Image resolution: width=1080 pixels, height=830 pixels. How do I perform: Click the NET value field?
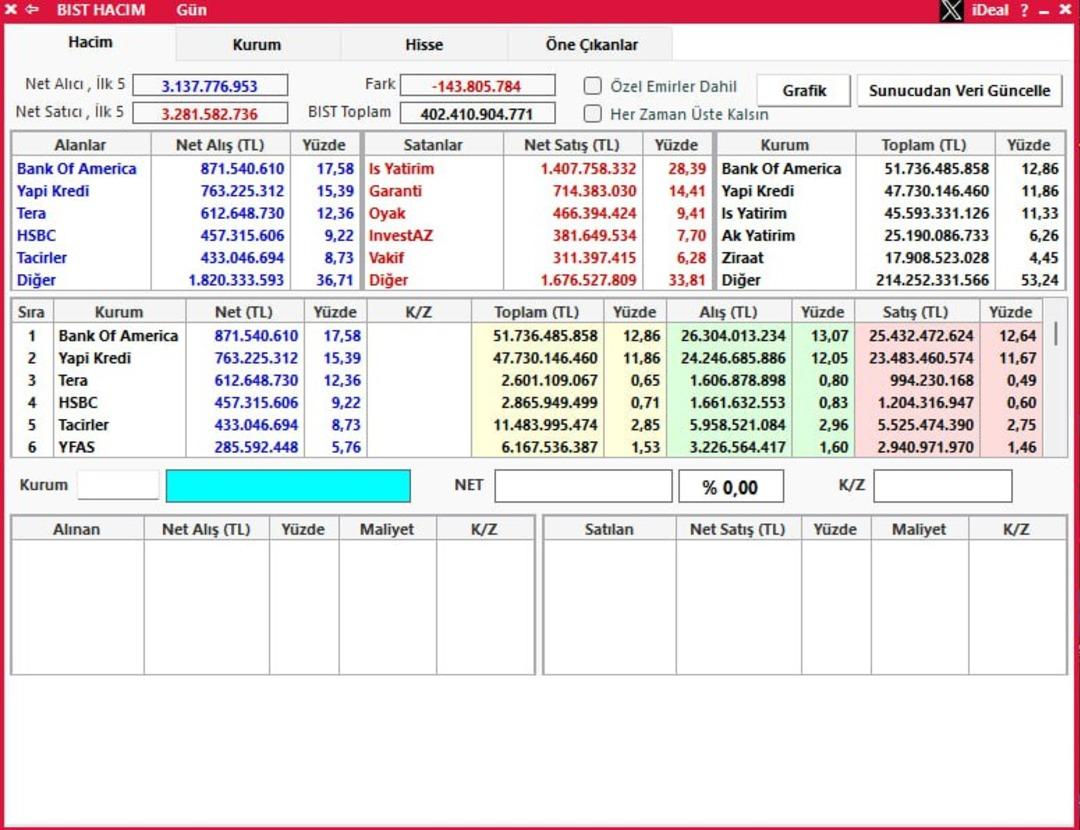click(583, 486)
